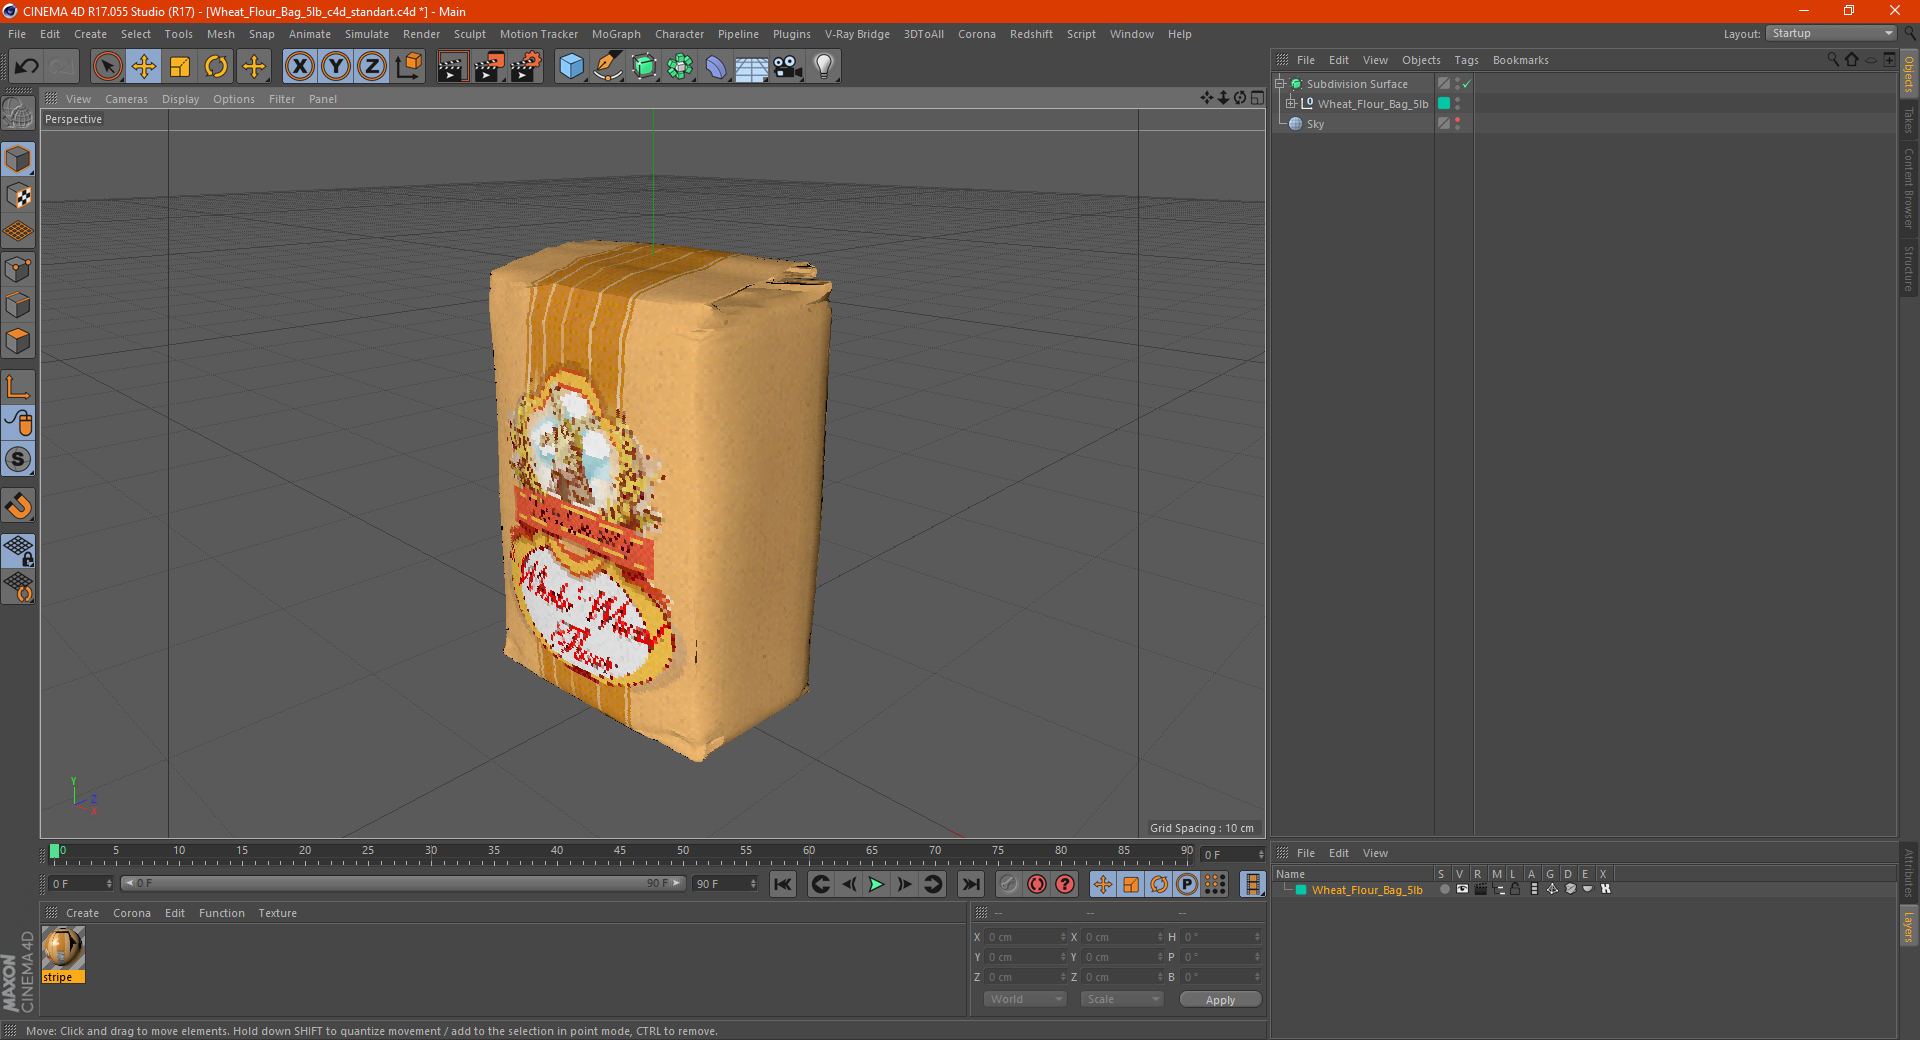Add a Cube primitive object
Viewport: 1920px width, 1040px height.
click(571, 67)
